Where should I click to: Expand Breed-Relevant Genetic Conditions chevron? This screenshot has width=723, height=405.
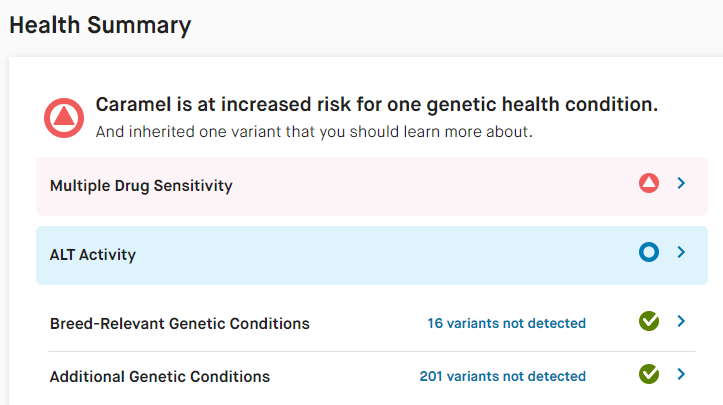tap(681, 322)
